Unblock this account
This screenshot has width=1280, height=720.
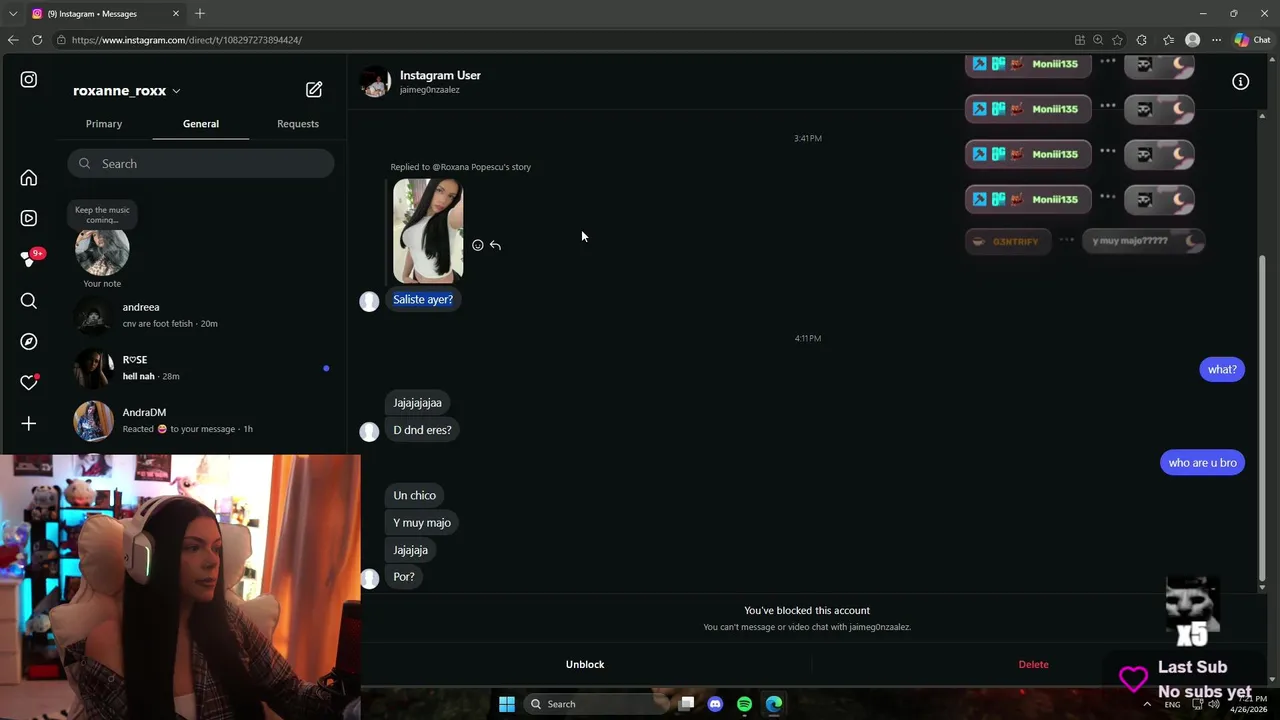click(x=585, y=664)
